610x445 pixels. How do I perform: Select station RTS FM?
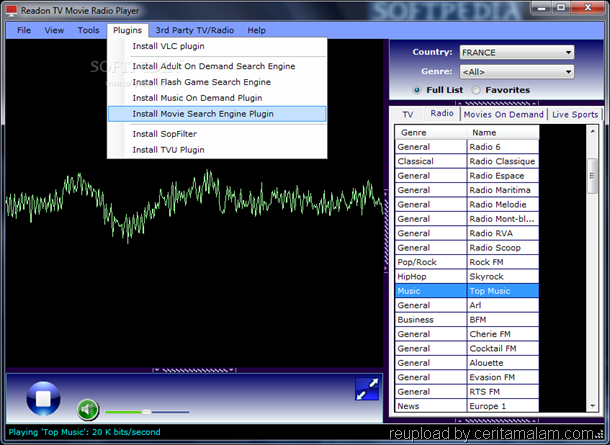[x=503, y=392]
